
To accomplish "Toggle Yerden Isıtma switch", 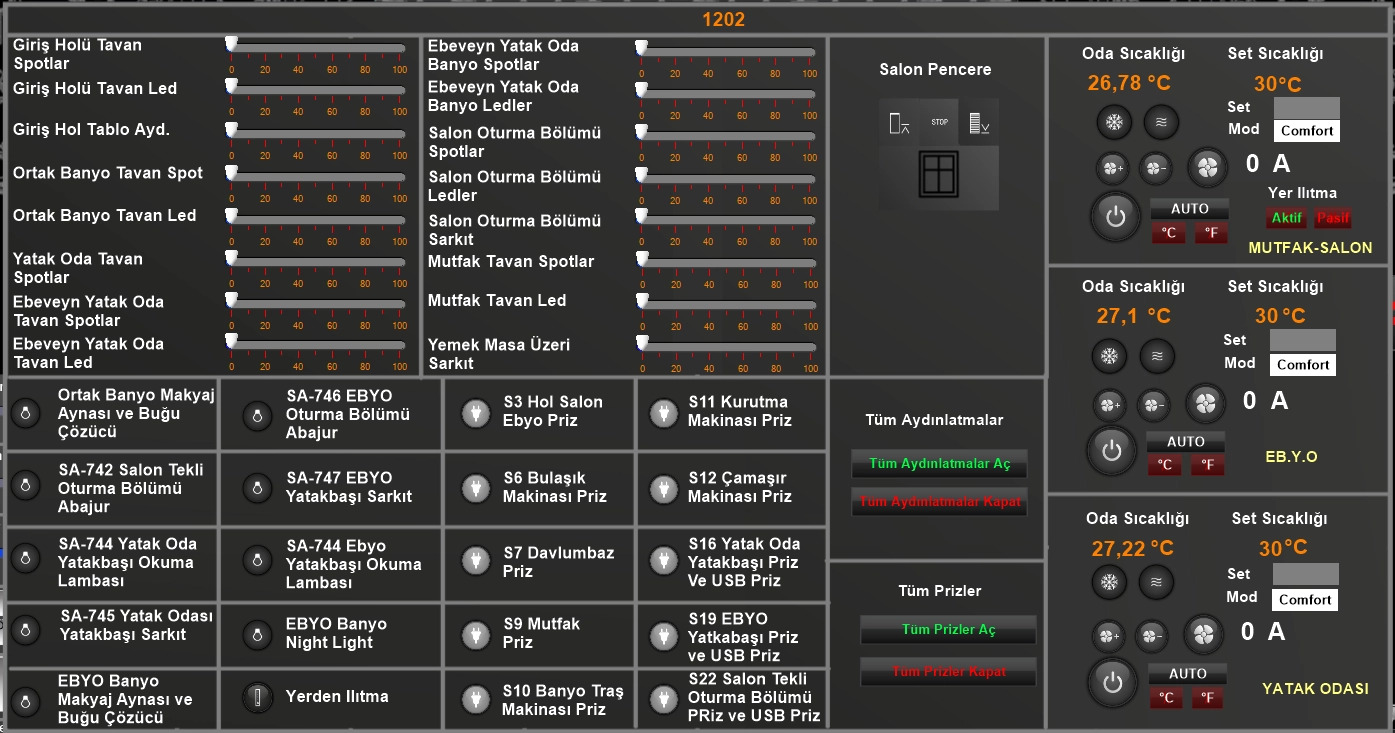I will click(258, 697).
